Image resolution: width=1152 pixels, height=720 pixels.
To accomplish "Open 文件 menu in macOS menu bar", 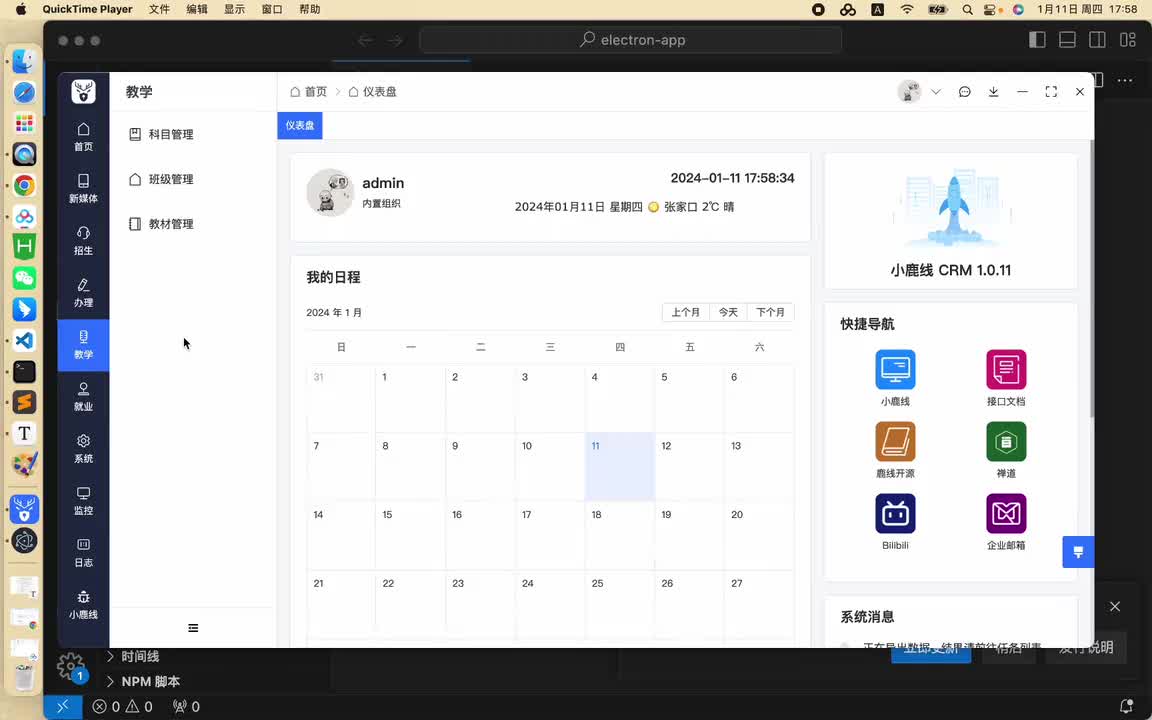I will point(159,10).
